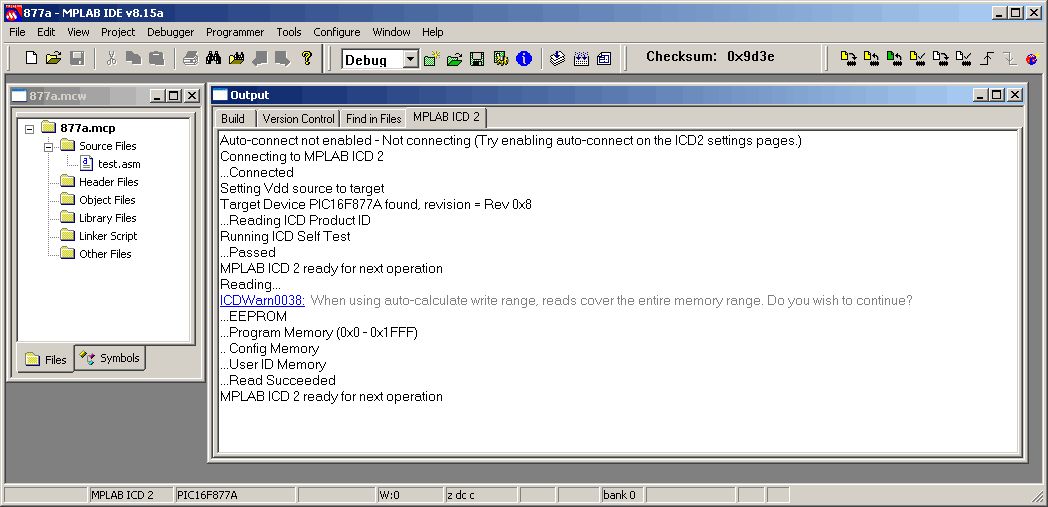Open Find with the binoculars icon
Screen dimensions: 1048x507
(213, 58)
